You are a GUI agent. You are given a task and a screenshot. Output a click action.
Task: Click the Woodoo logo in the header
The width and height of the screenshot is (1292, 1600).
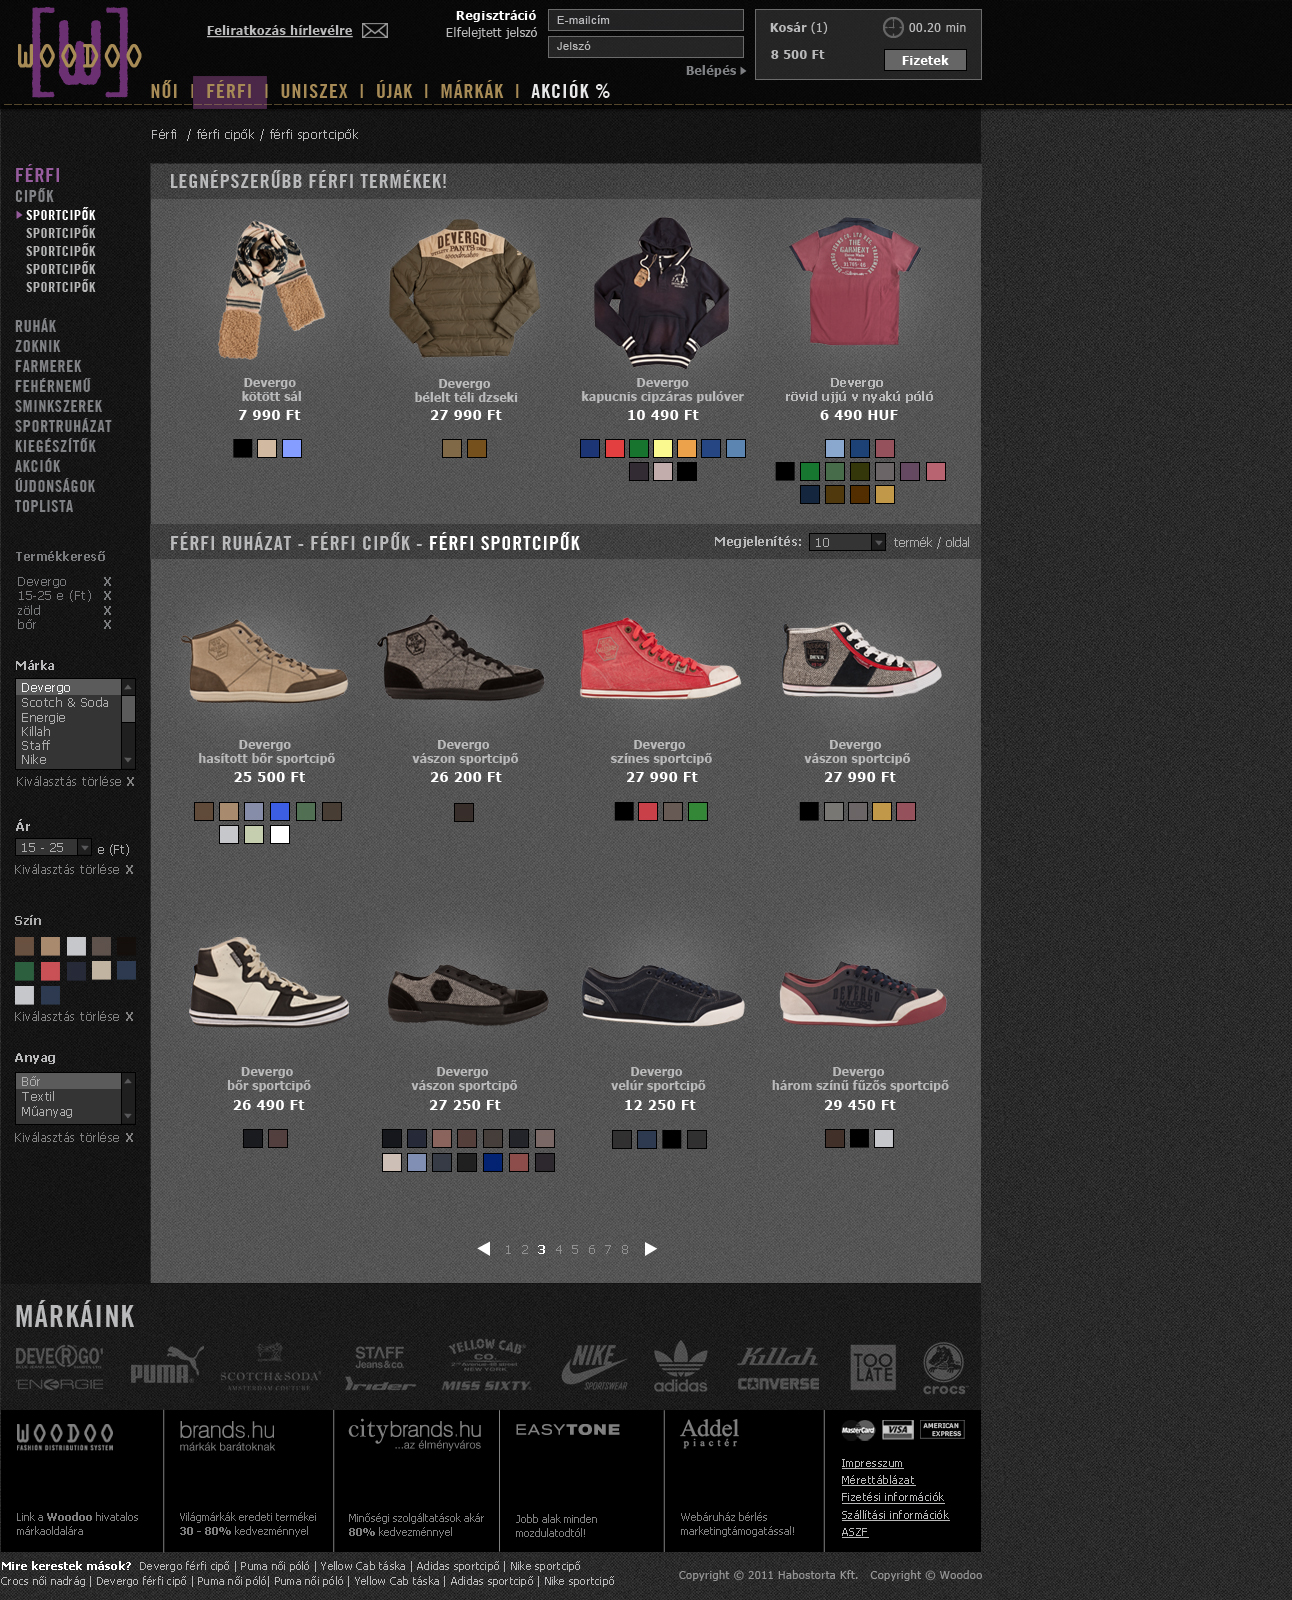(79, 53)
